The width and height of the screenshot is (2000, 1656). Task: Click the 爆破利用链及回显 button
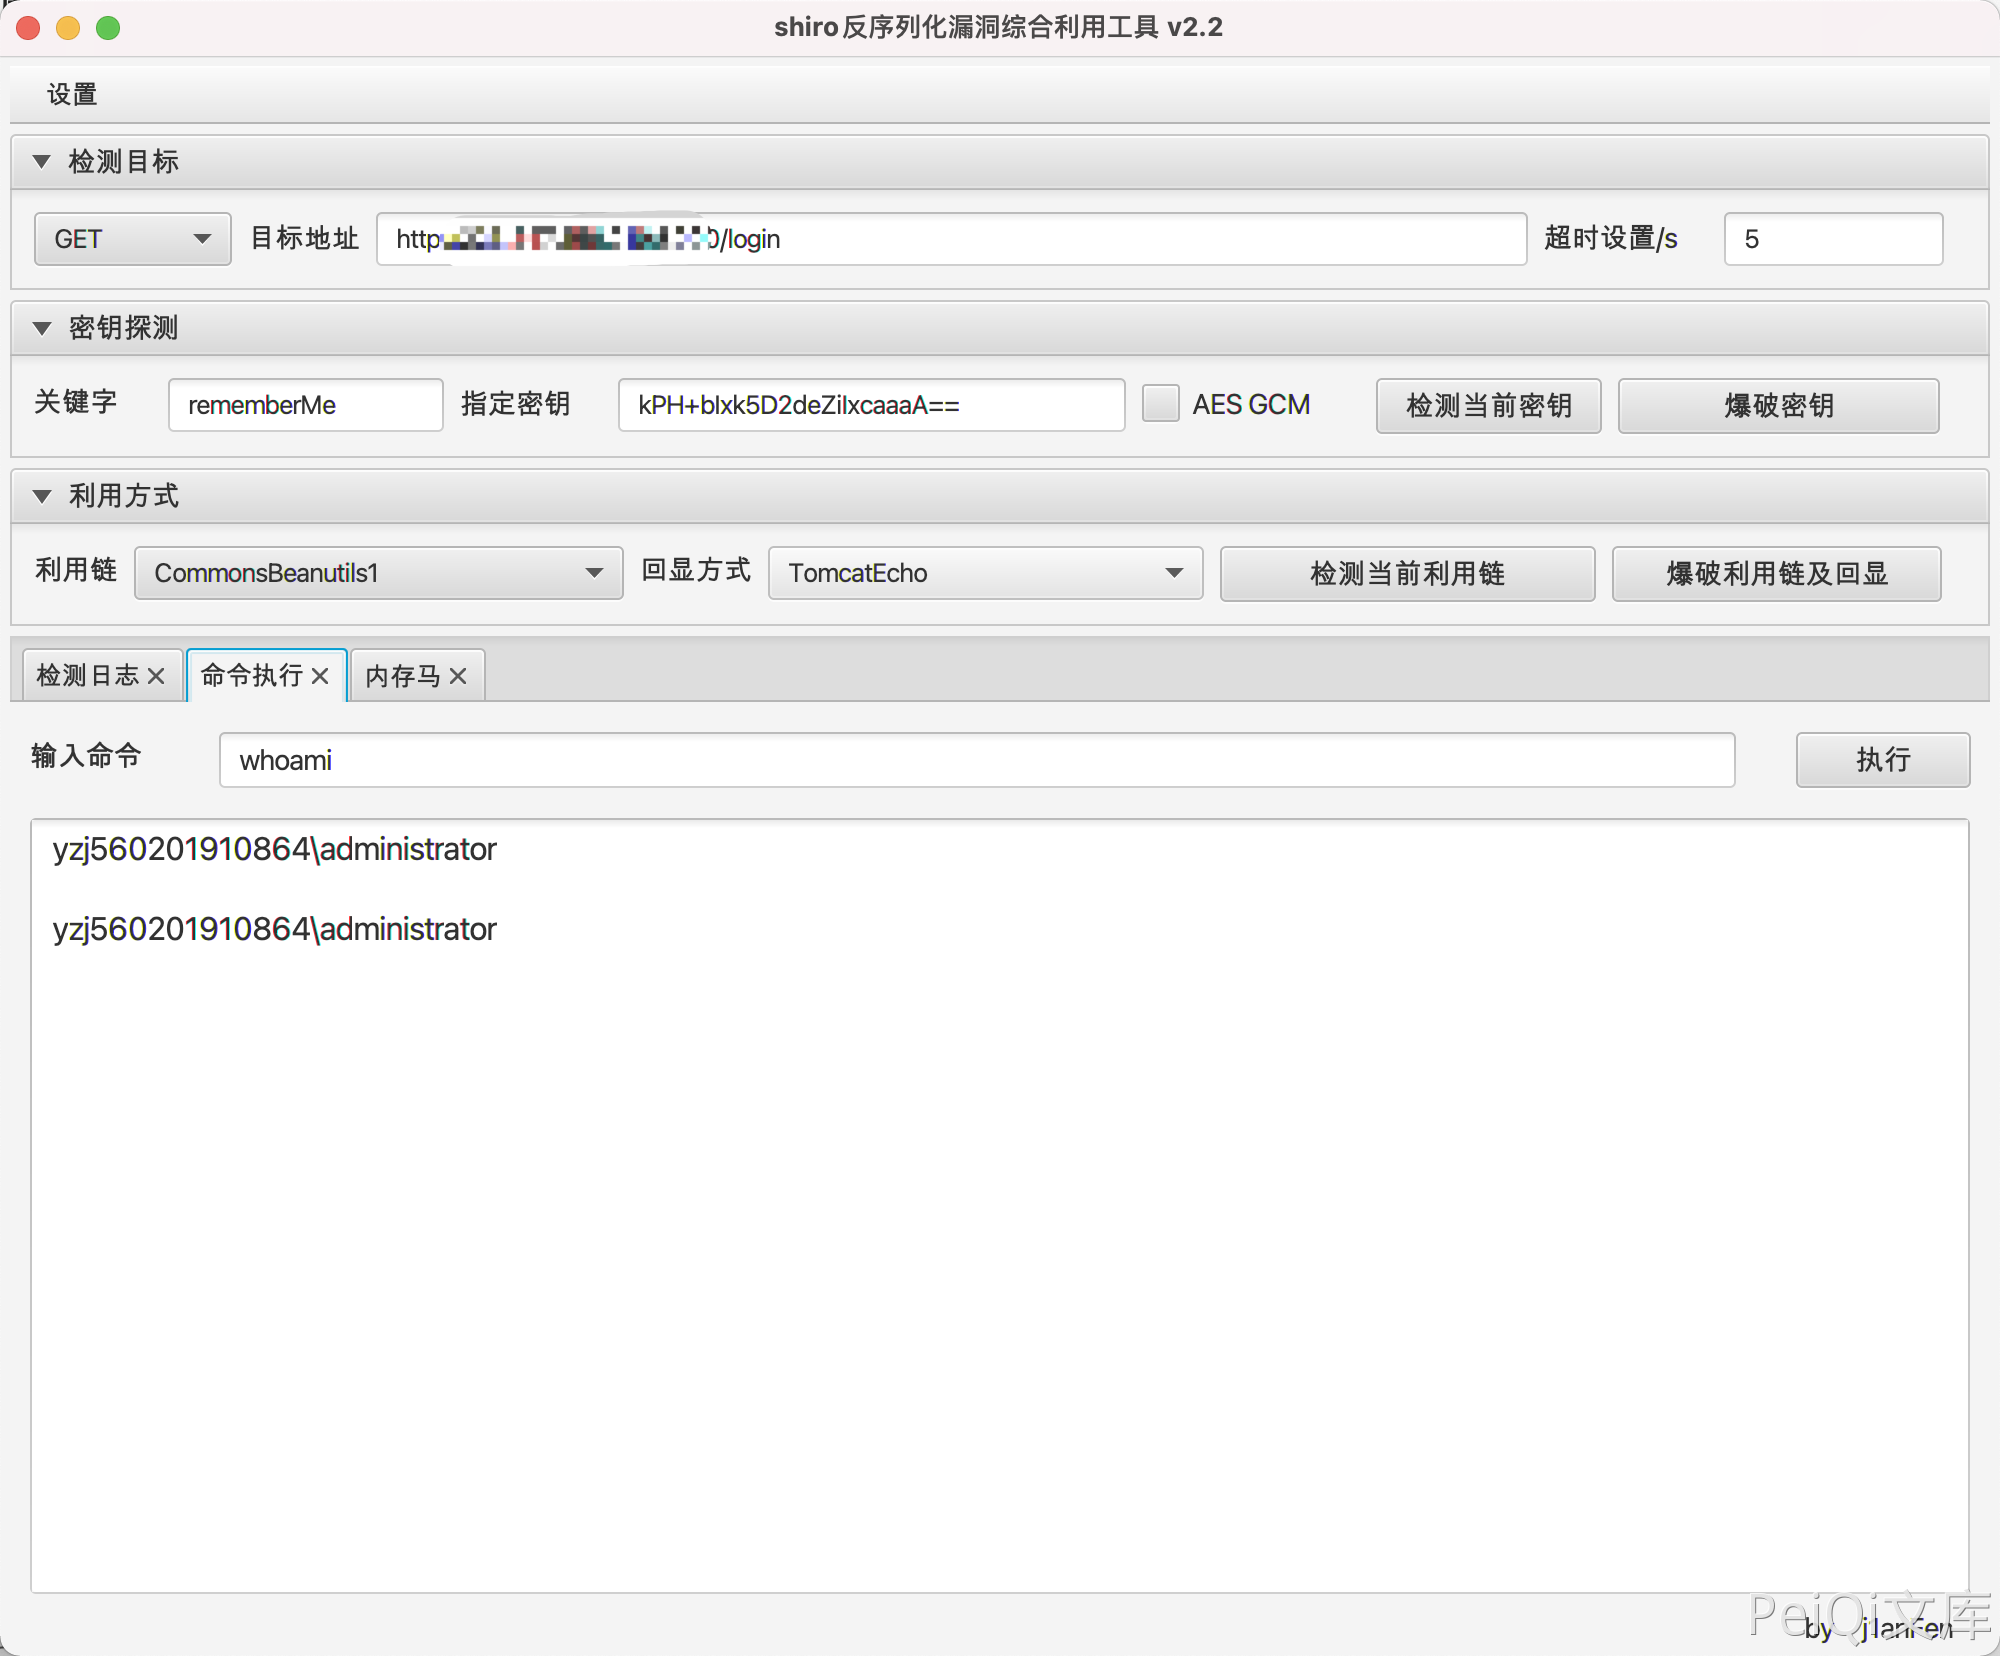1776,574
